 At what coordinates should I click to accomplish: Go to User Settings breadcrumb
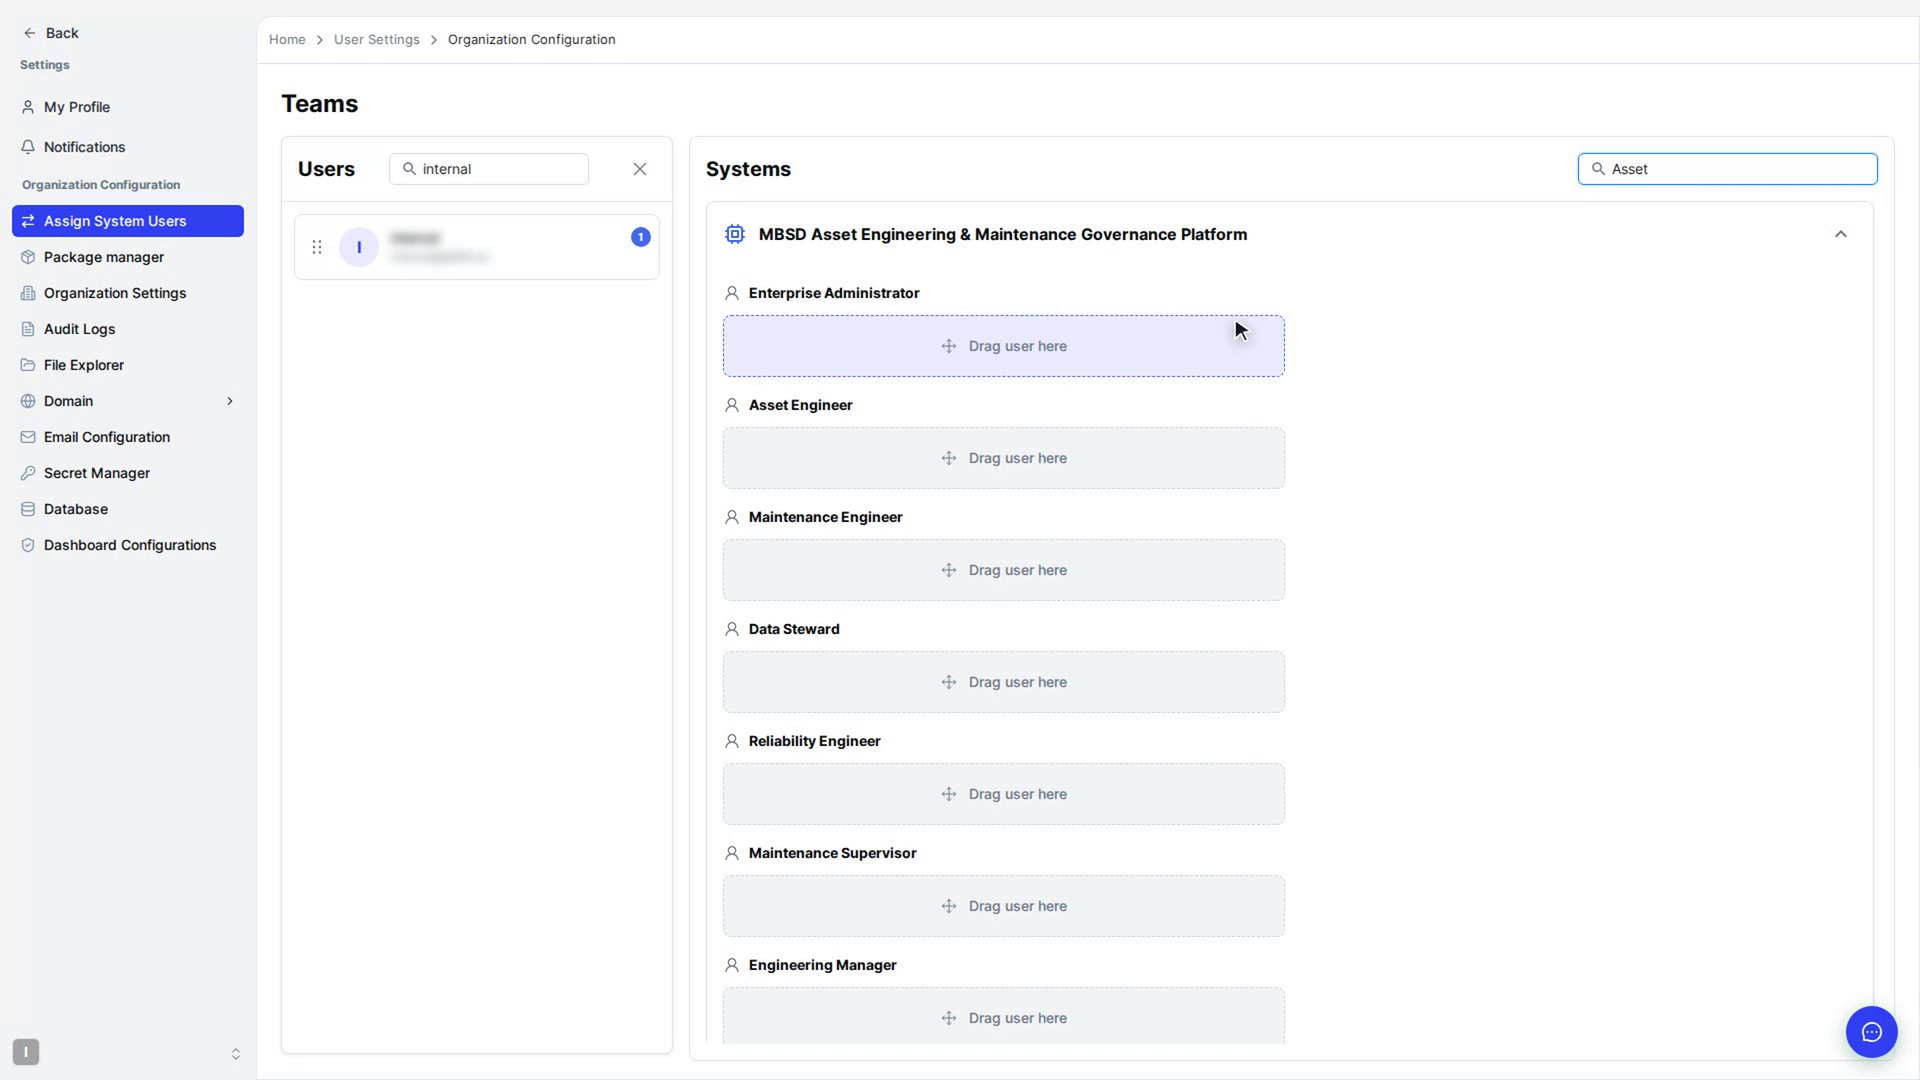click(377, 40)
